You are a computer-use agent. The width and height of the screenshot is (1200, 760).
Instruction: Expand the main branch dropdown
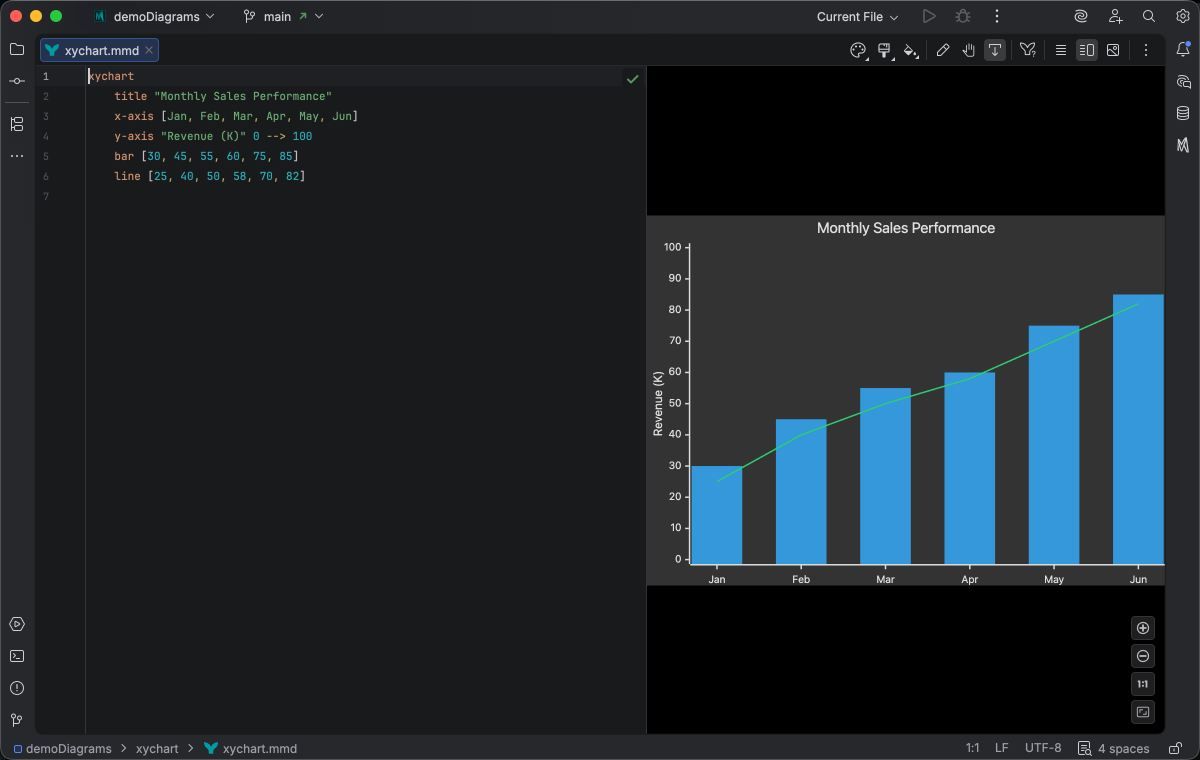tap(283, 17)
